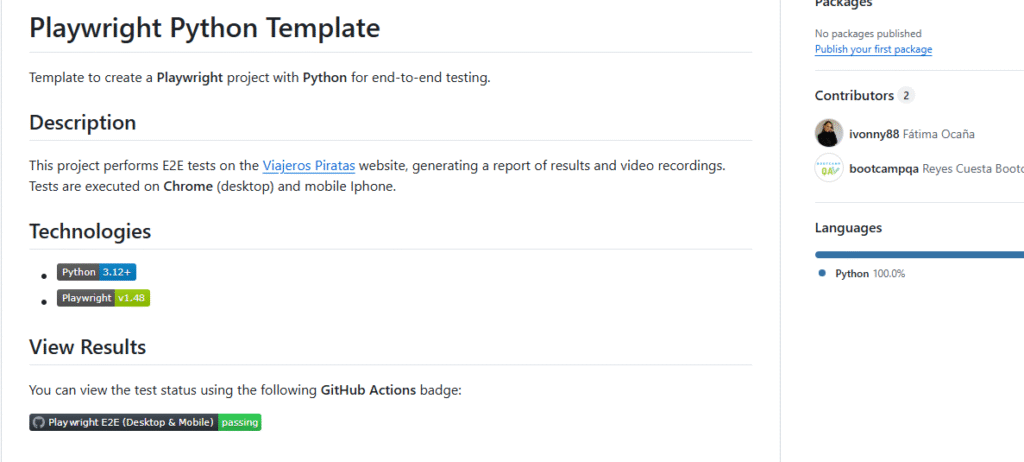Viewport: 1024px width, 462px height.
Task: Click the Python language bar
Action: pyautogui.click(x=920, y=255)
